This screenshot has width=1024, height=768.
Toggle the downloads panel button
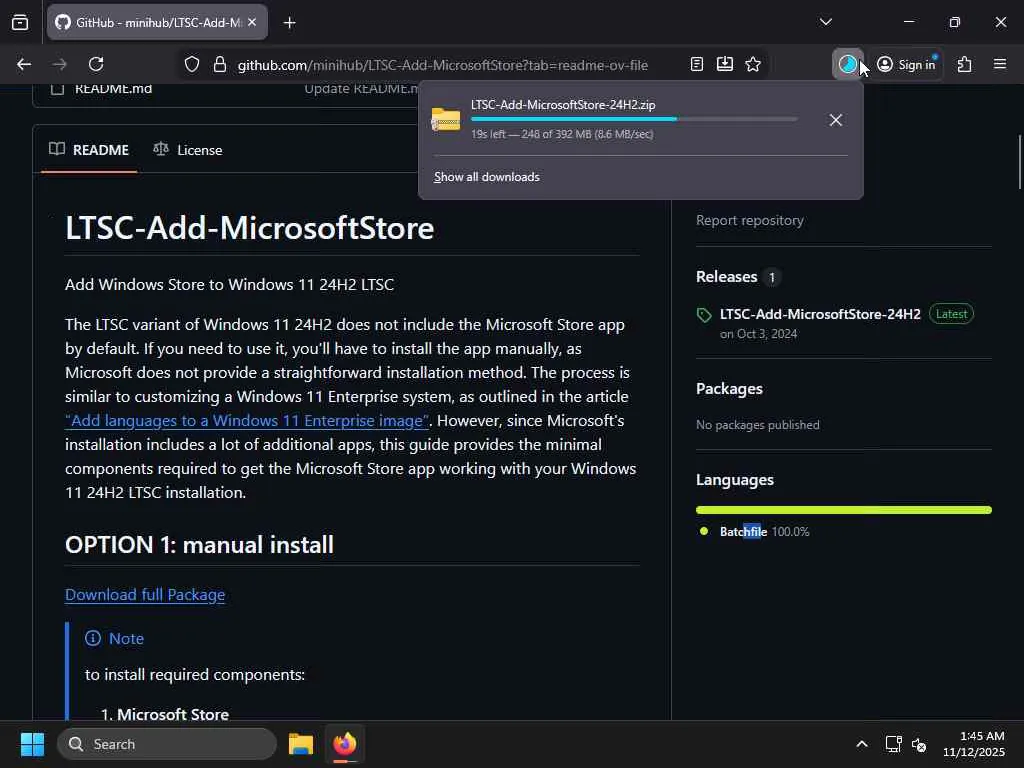tap(848, 64)
